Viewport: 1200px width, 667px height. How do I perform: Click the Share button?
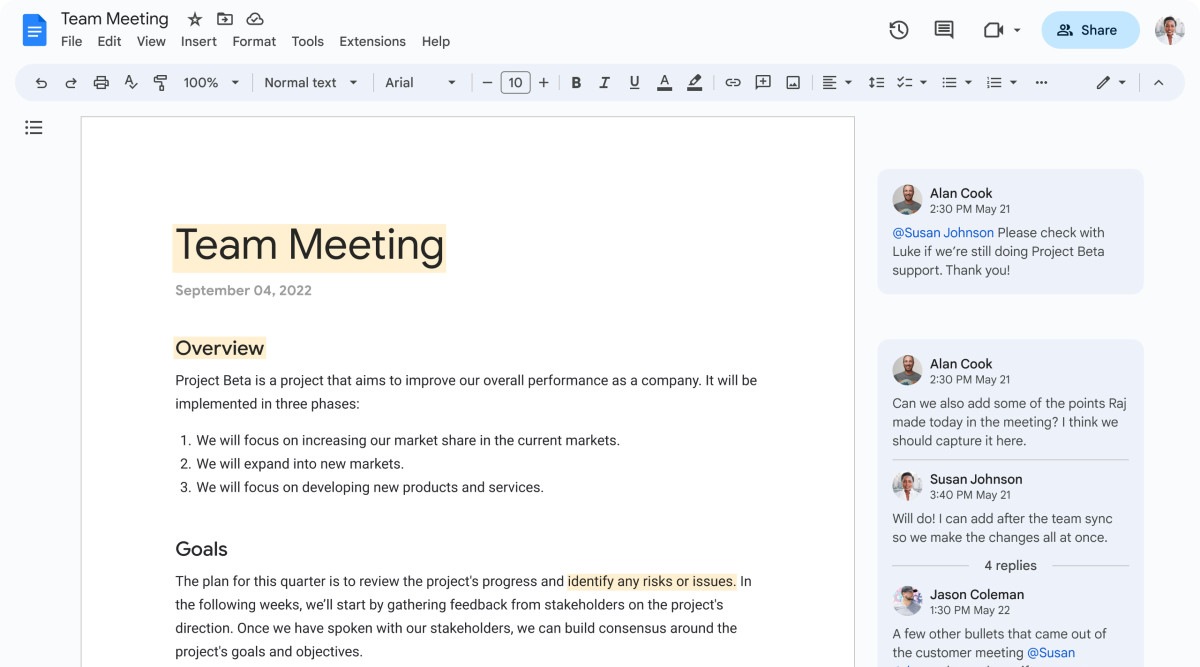tap(1090, 30)
